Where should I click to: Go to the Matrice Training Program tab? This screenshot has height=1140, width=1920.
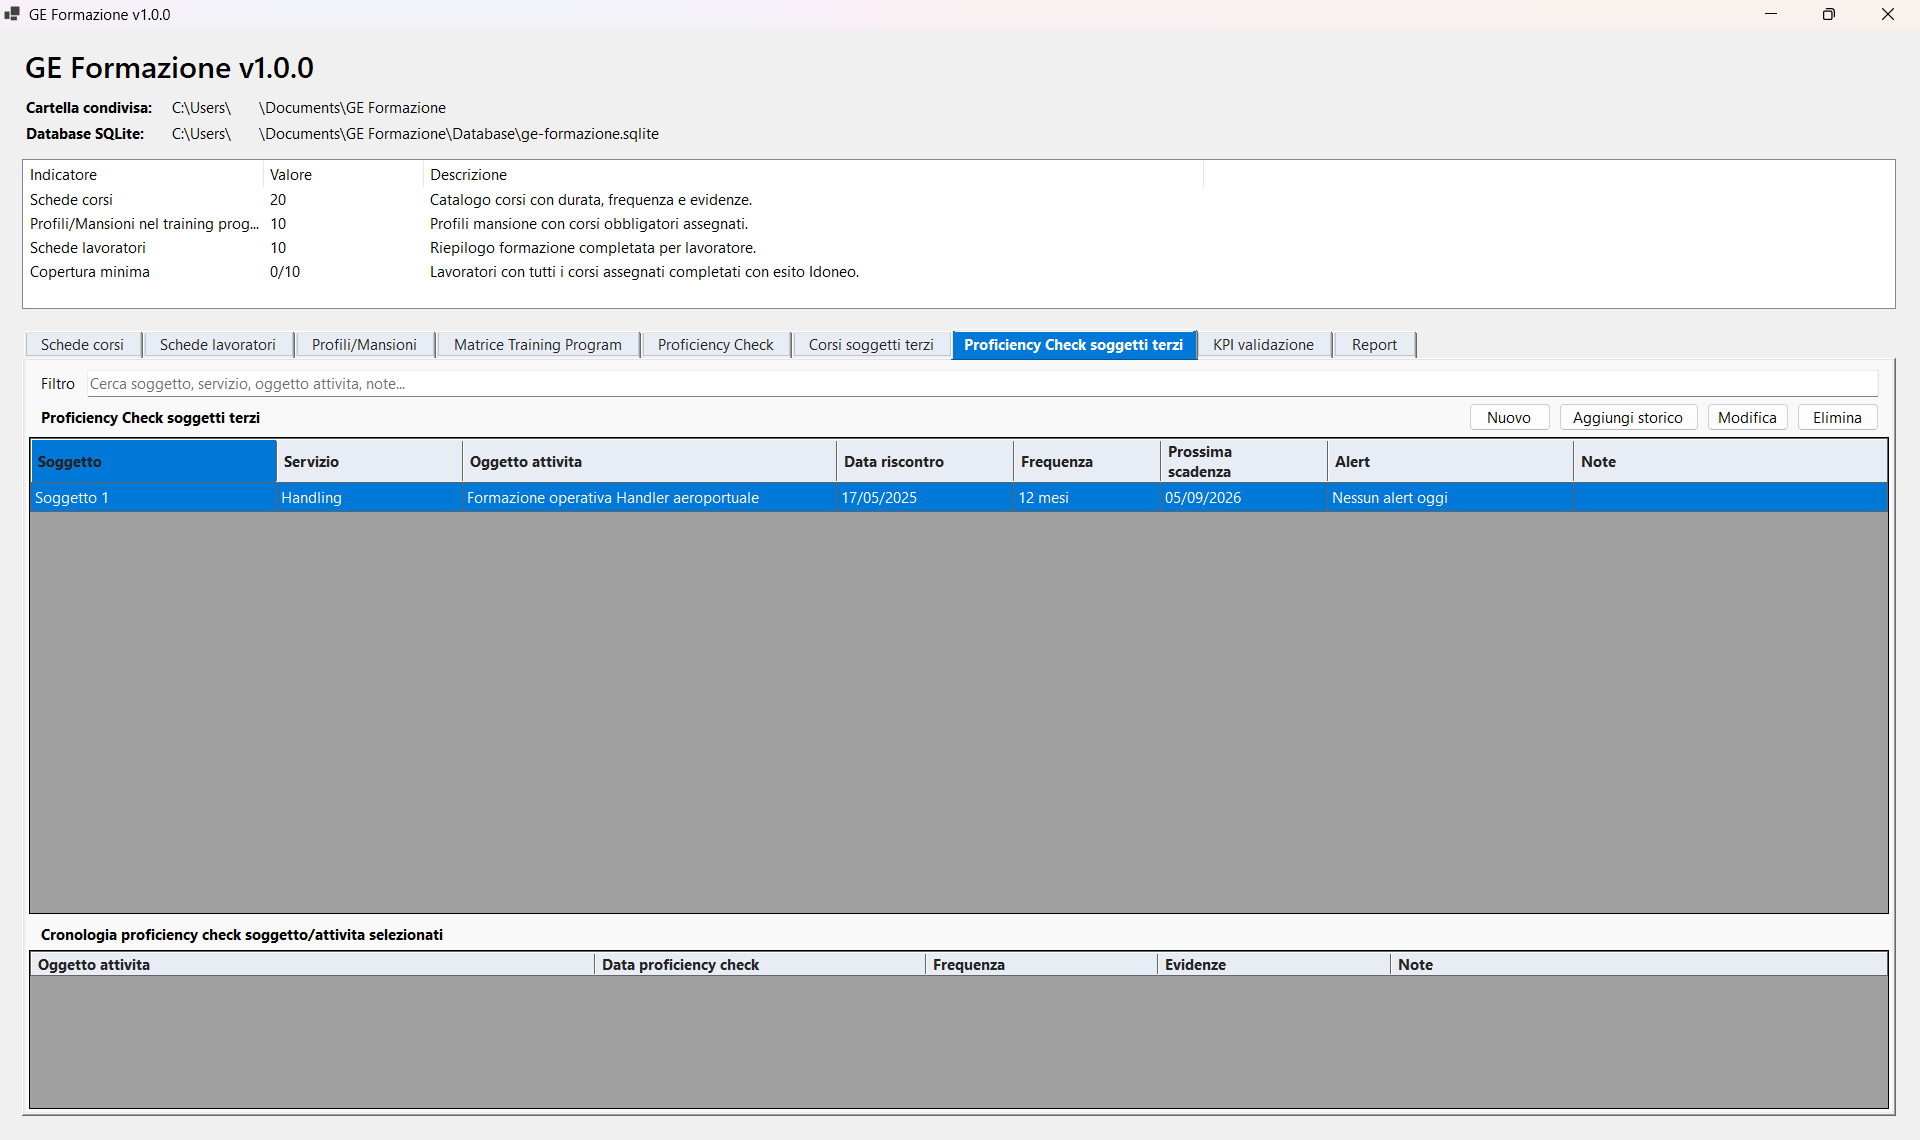(x=537, y=345)
